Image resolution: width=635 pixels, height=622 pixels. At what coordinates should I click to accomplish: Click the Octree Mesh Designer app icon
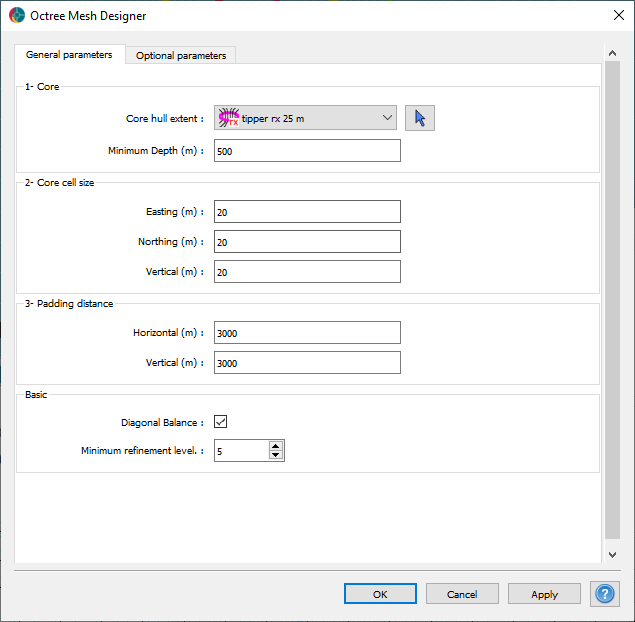pos(17,15)
